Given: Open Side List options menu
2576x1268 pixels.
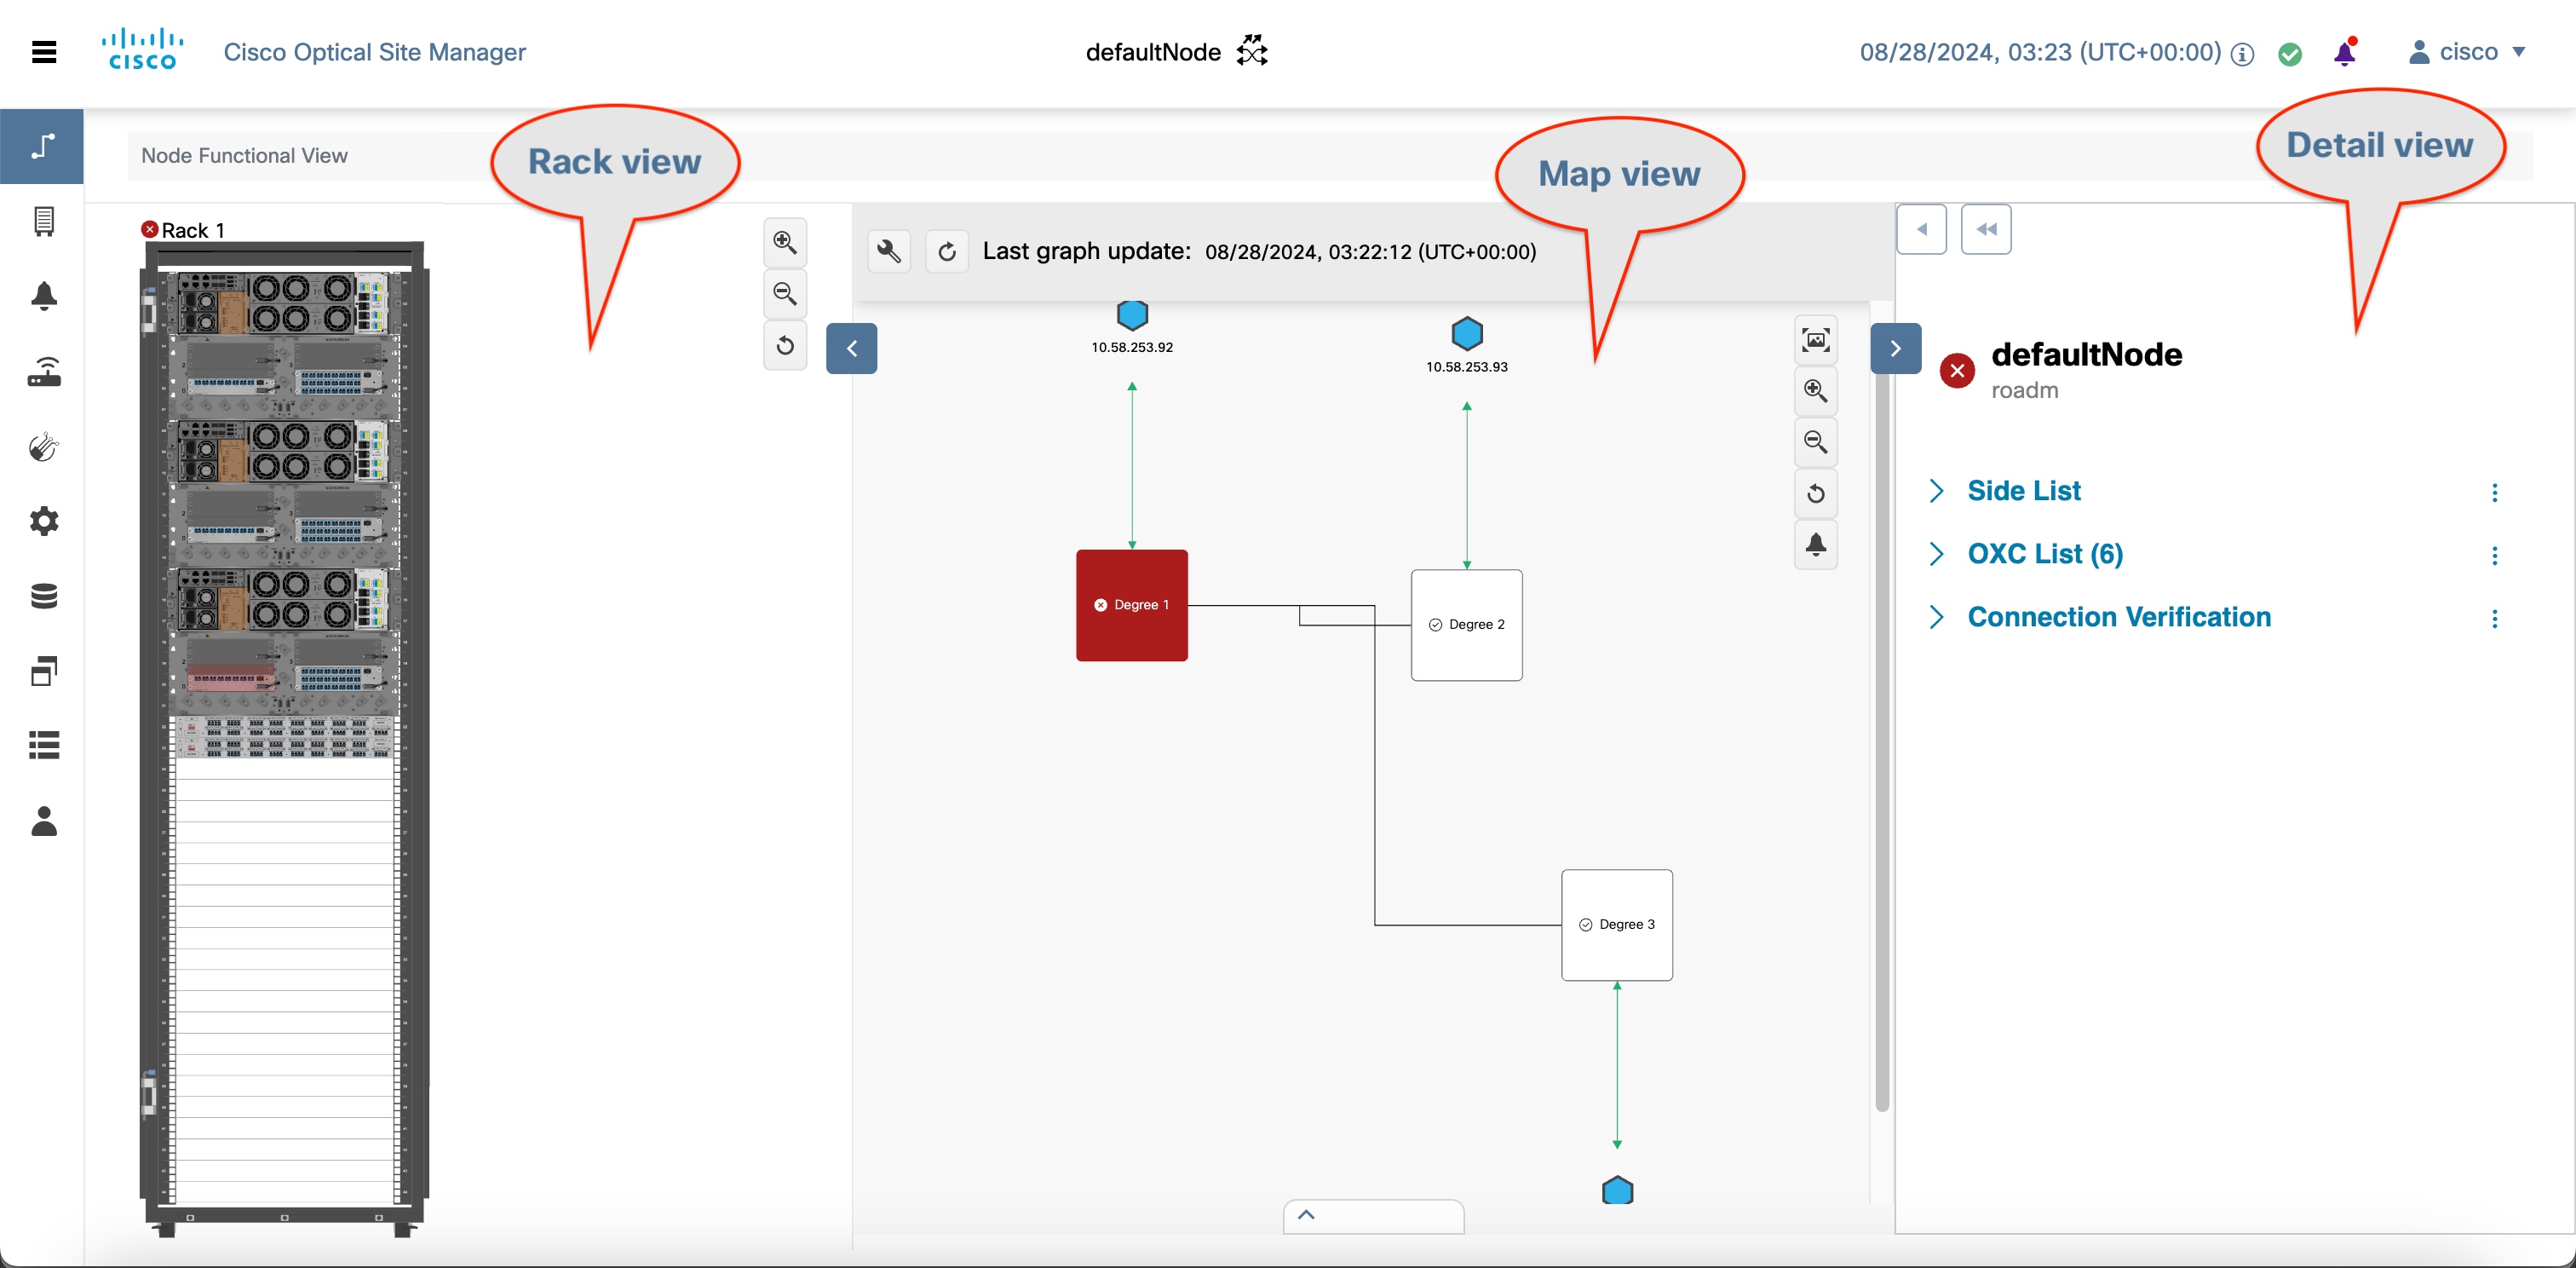Looking at the screenshot, I should point(2495,492).
